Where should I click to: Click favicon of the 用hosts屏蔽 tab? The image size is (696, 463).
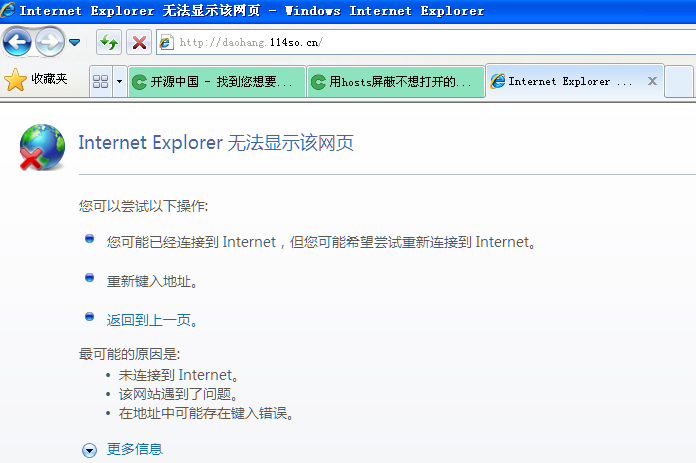(x=318, y=82)
